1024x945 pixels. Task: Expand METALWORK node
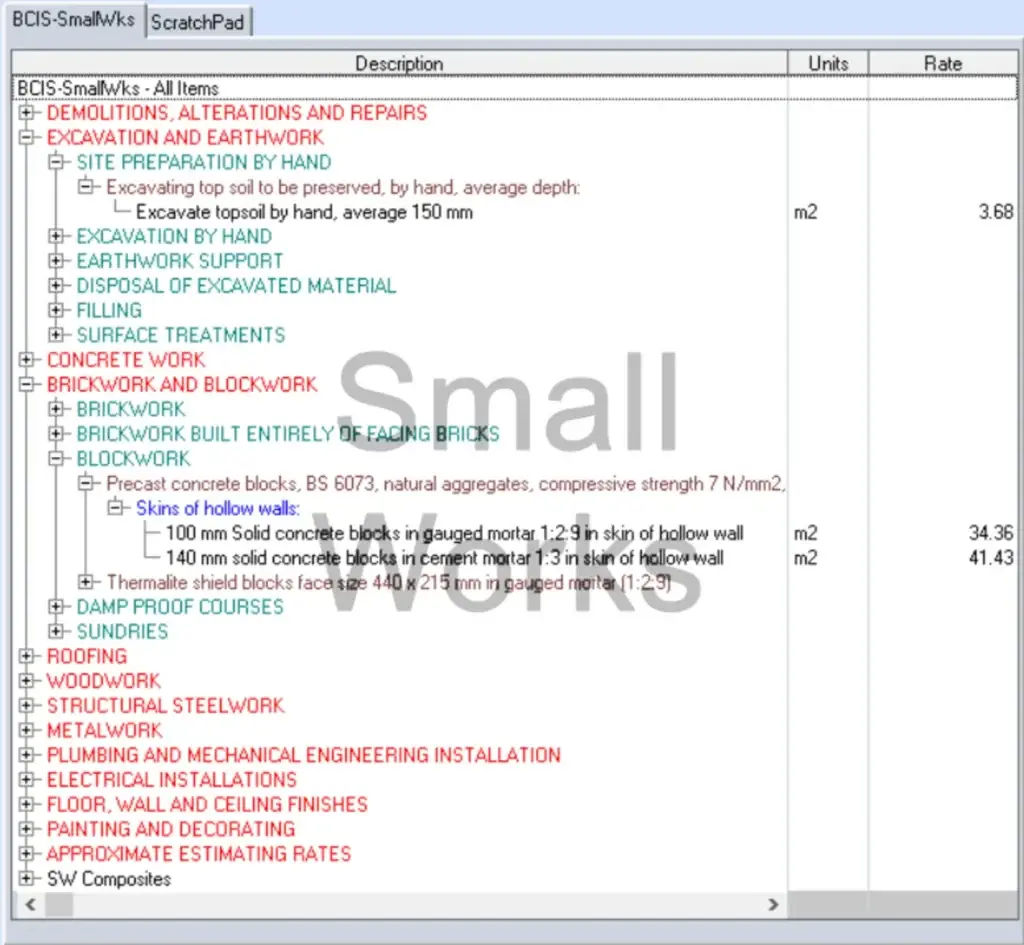click(x=26, y=729)
